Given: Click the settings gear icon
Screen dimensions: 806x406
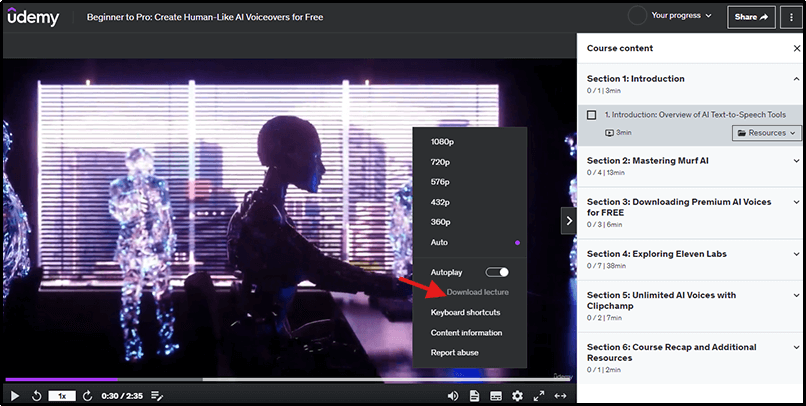Looking at the screenshot, I should [x=517, y=396].
